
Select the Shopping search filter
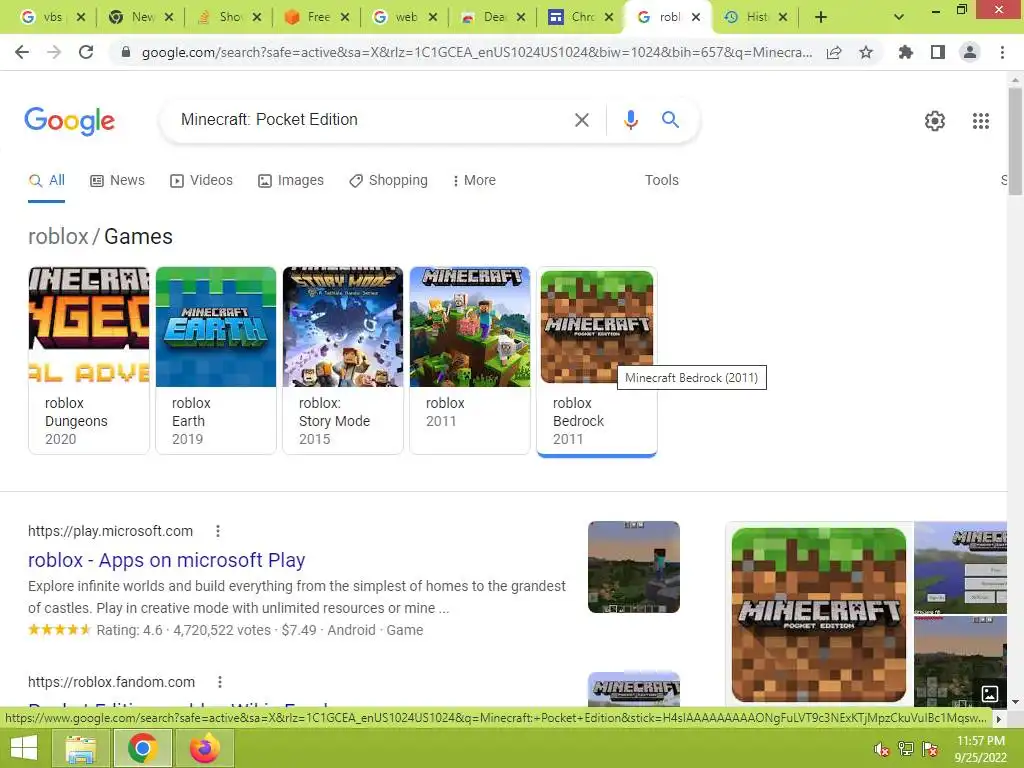click(389, 181)
